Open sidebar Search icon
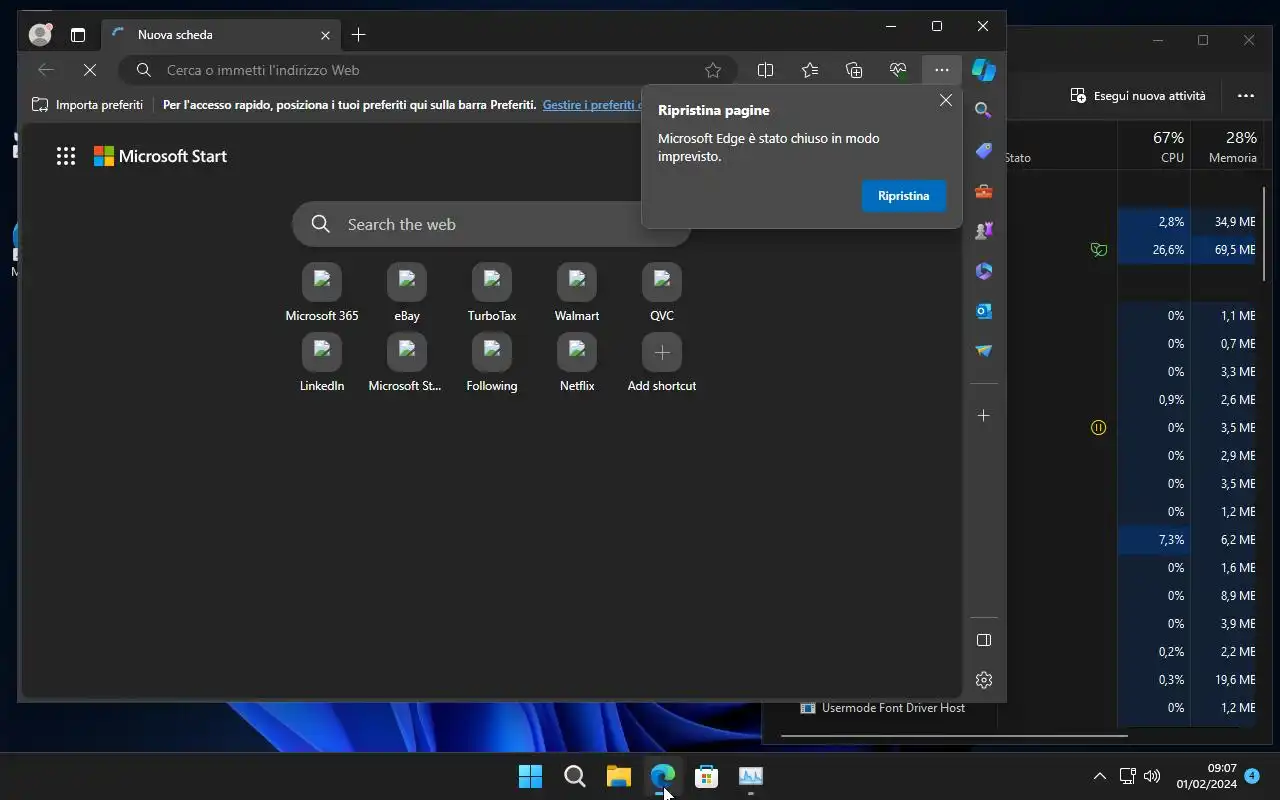 pyautogui.click(x=983, y=111)
